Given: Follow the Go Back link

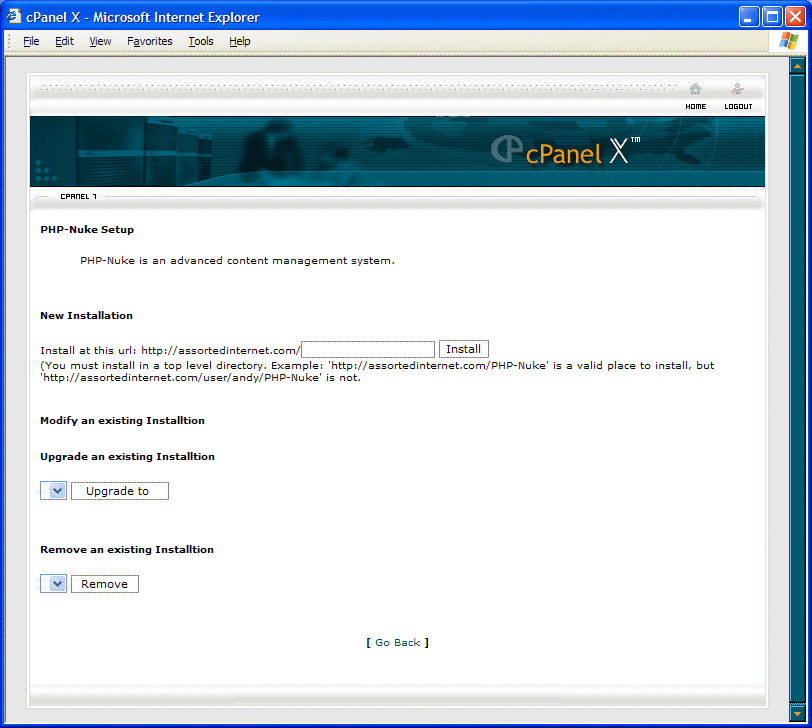Looking at the screenshot, I should point(398,643).
